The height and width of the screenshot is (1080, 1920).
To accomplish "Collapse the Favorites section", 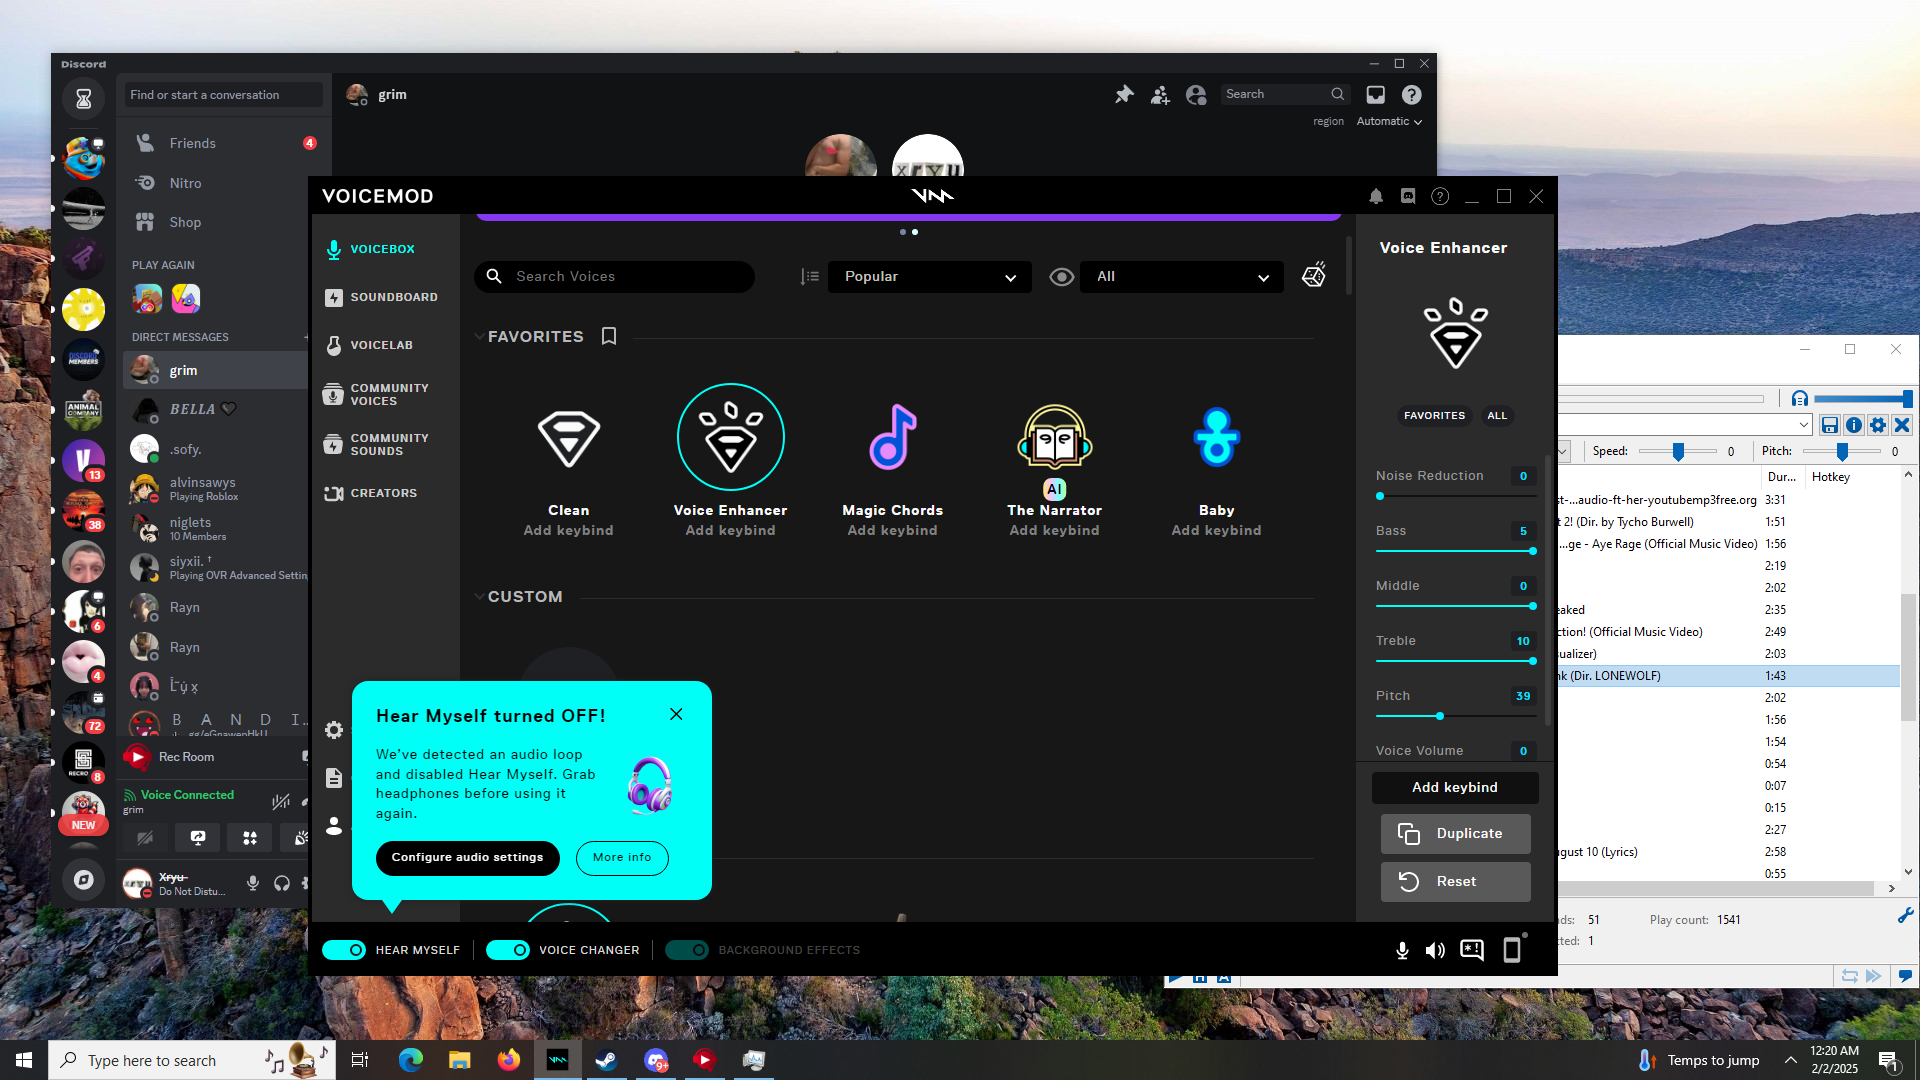I will point(479,337).
